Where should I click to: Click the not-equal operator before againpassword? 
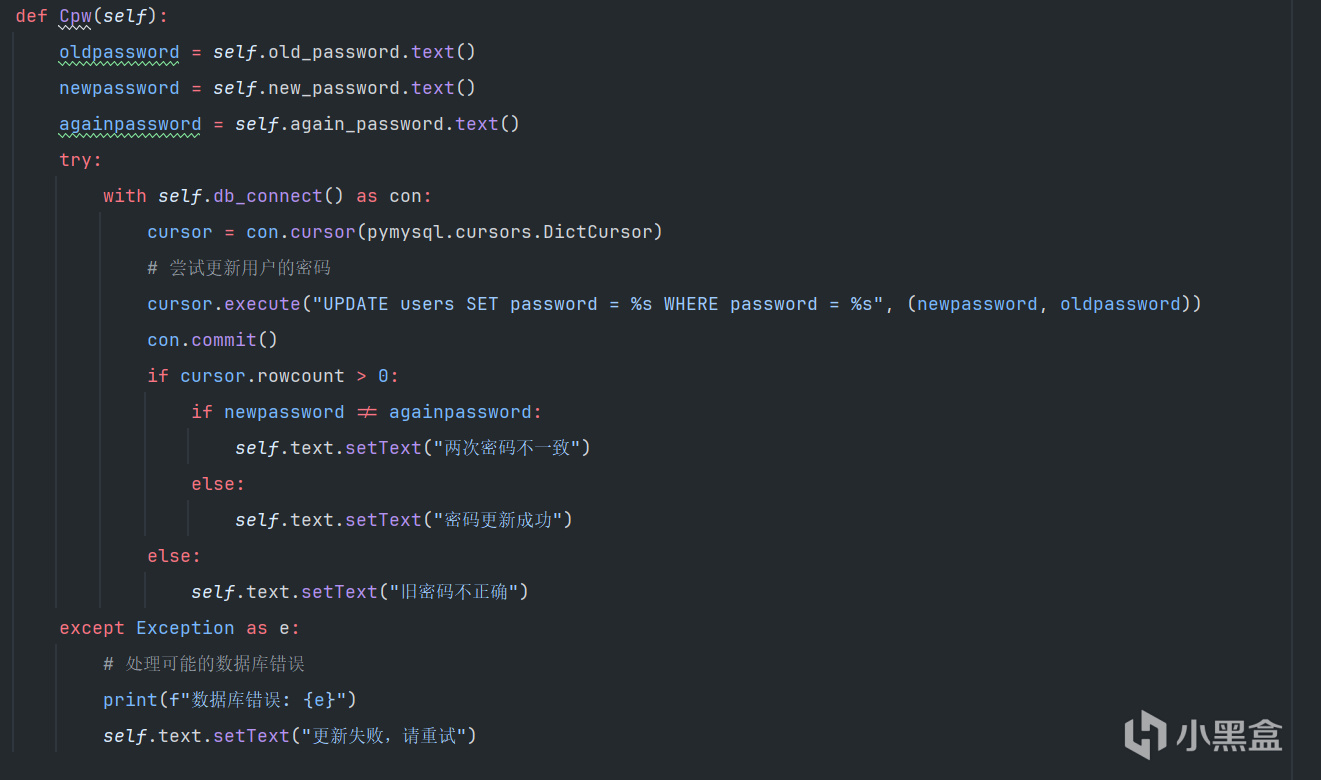(366, 412)
